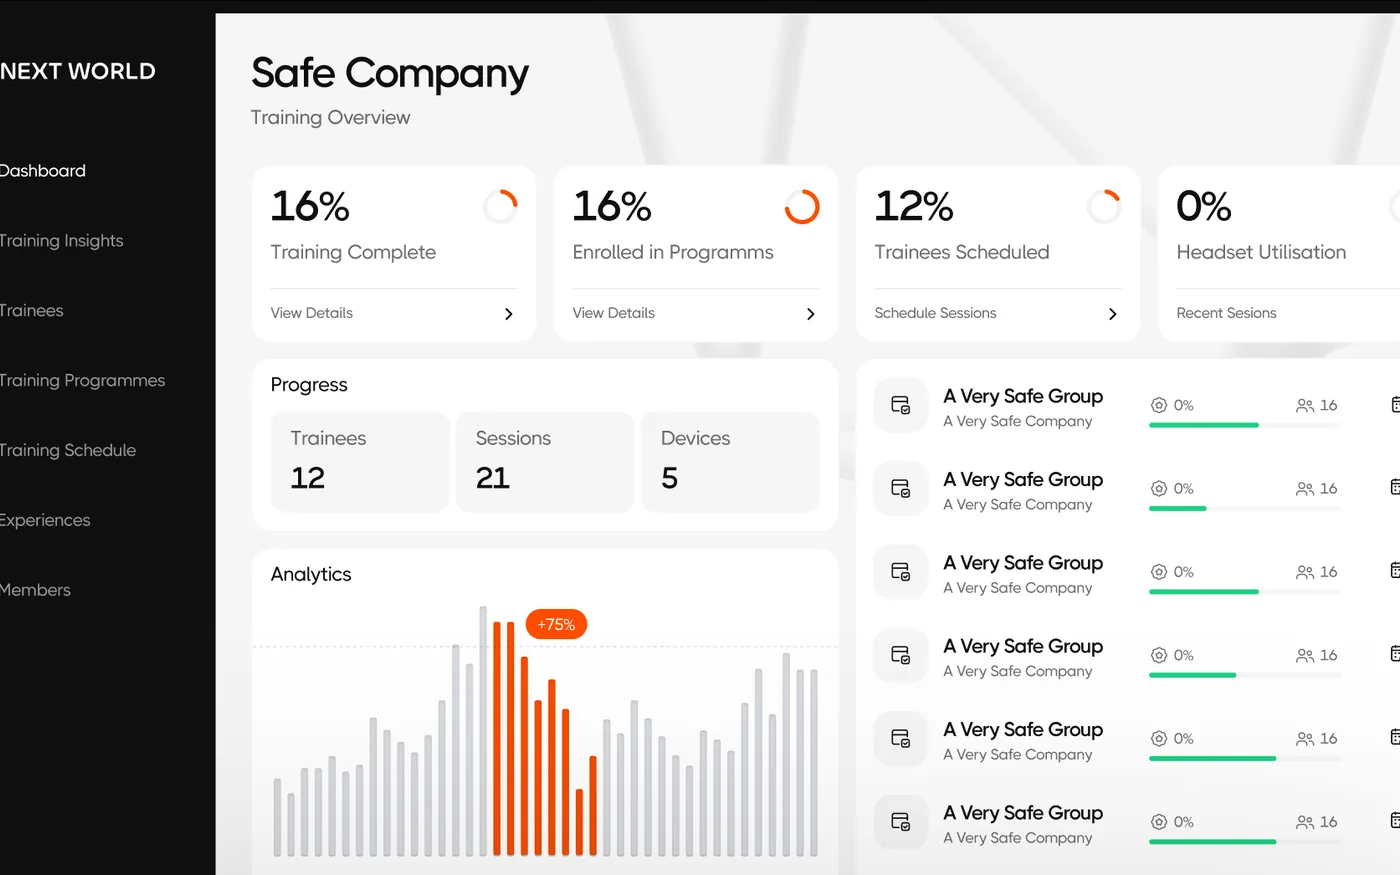The width and height of the screenshot is (1400, 875).
Task: Open Training Programmes in the sidebar
Action: pos(83,381)
